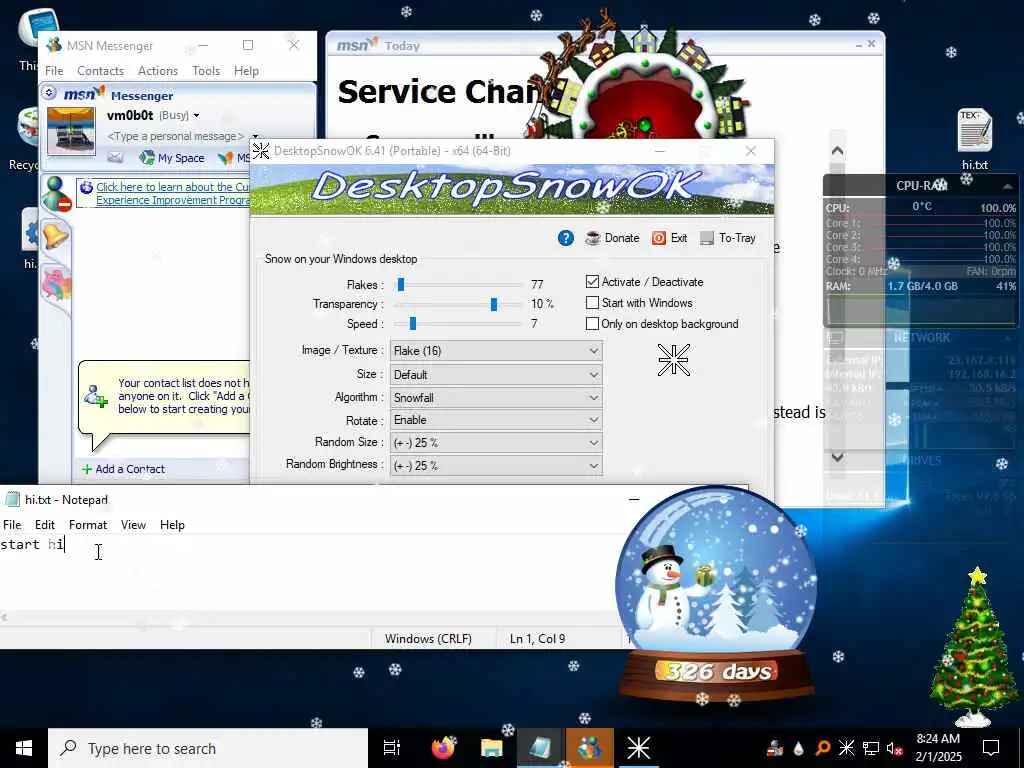Screen dimensions: 1024x768
Task: Click the Ln 1, Col 9 status entry
Action: [x=537, y=639]
